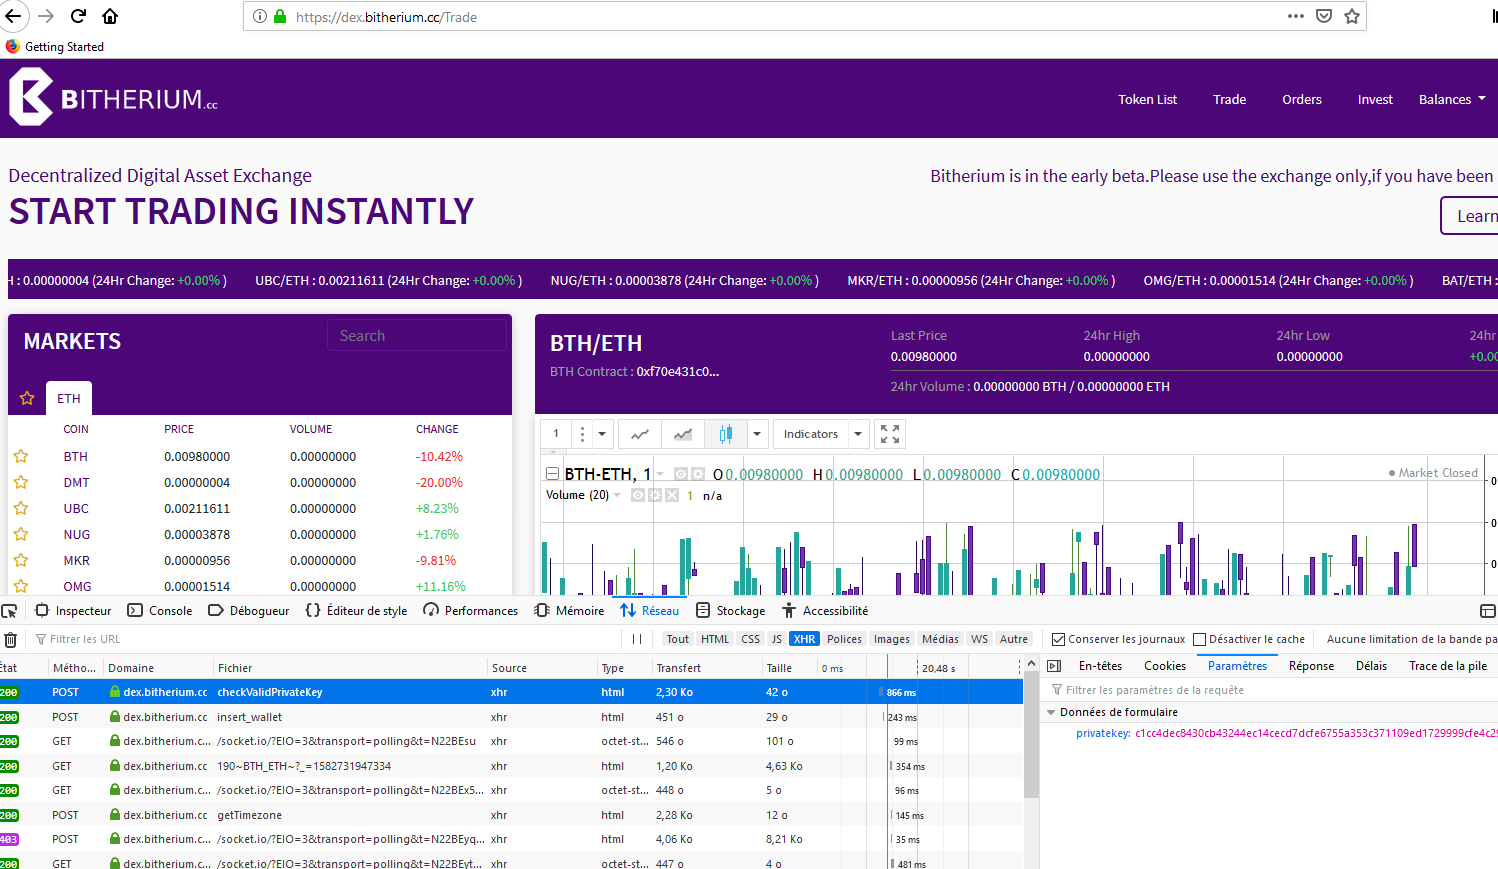Open the Mémoire devtools tab
This screenshot has width=1498, height=869.
coord(570,610)
